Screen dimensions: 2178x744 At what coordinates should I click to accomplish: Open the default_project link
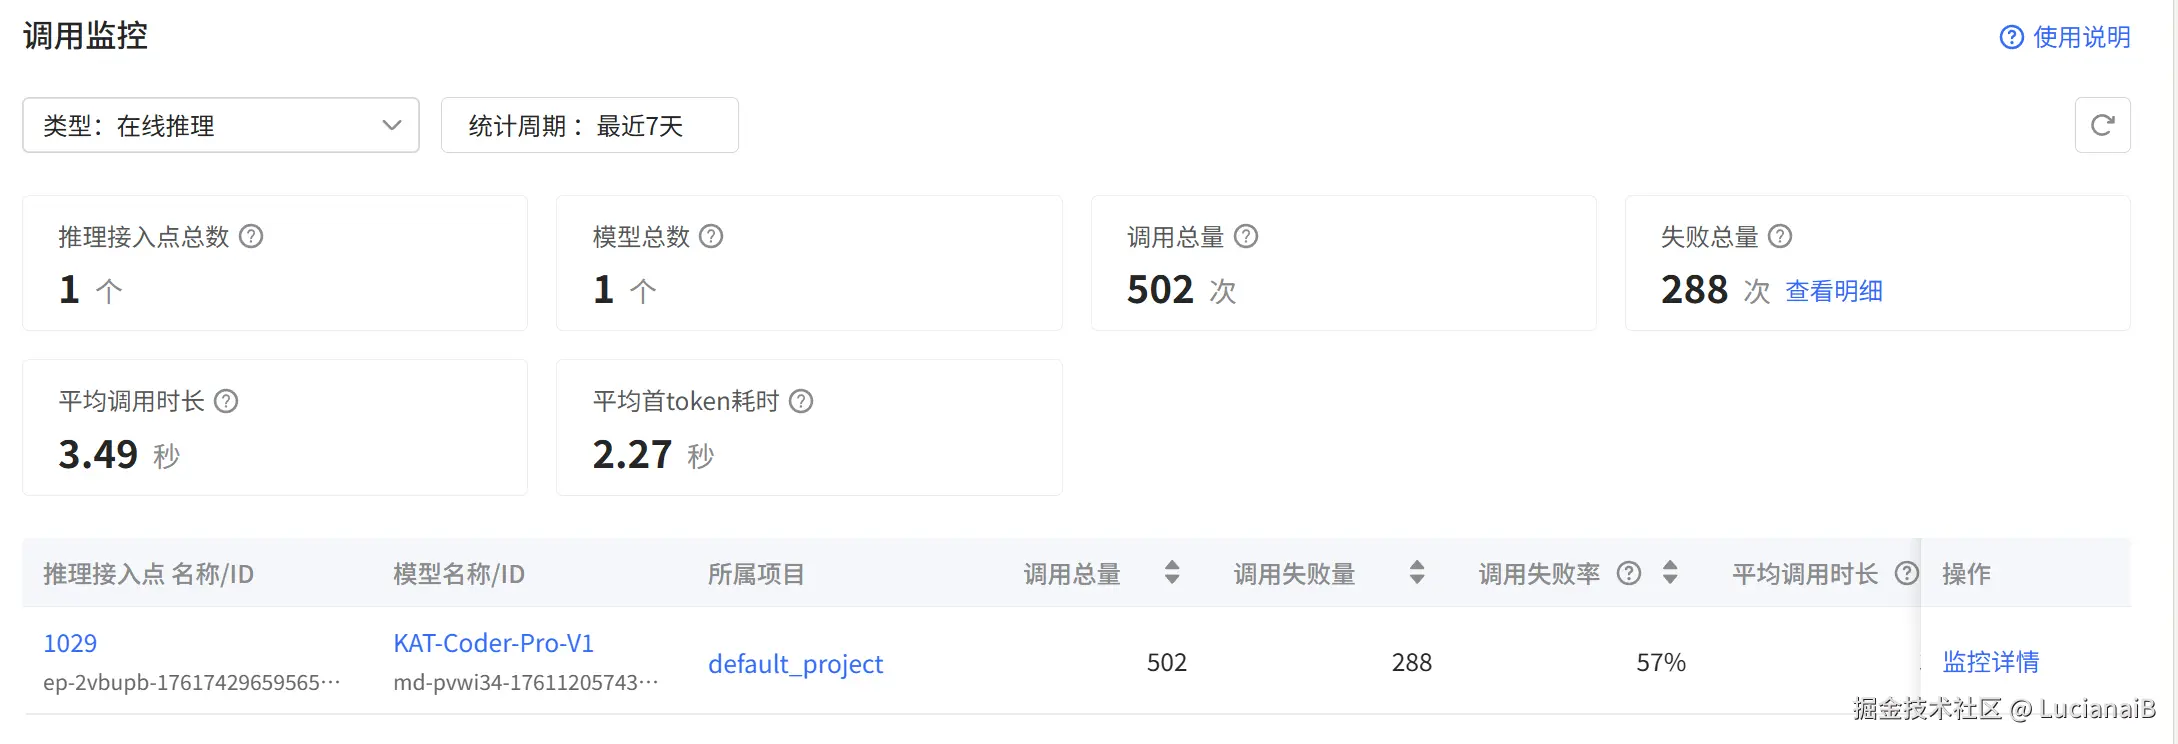click(x=795, y=664)
